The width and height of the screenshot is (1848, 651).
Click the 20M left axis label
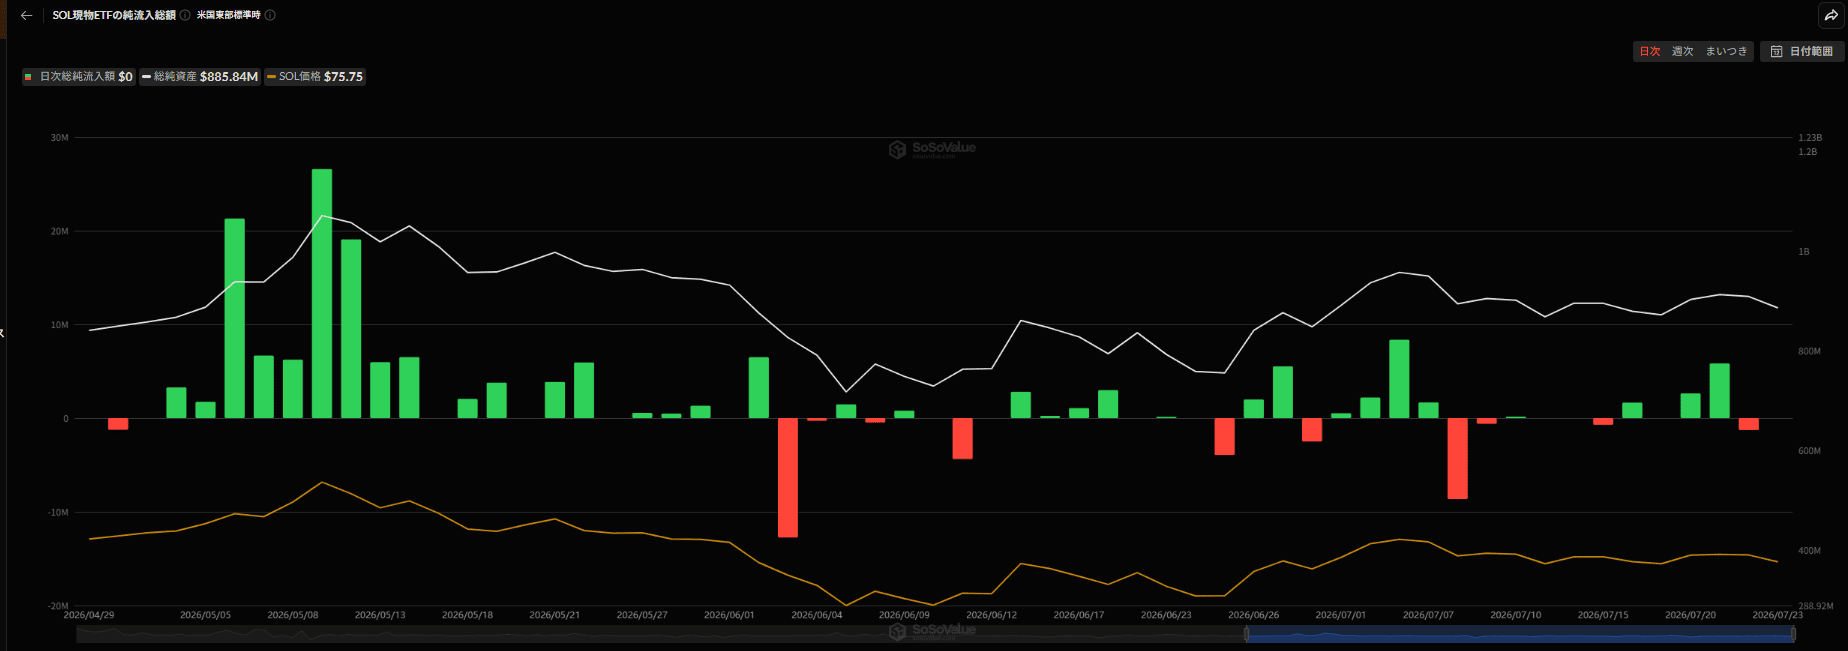click(x=60, y=231)
